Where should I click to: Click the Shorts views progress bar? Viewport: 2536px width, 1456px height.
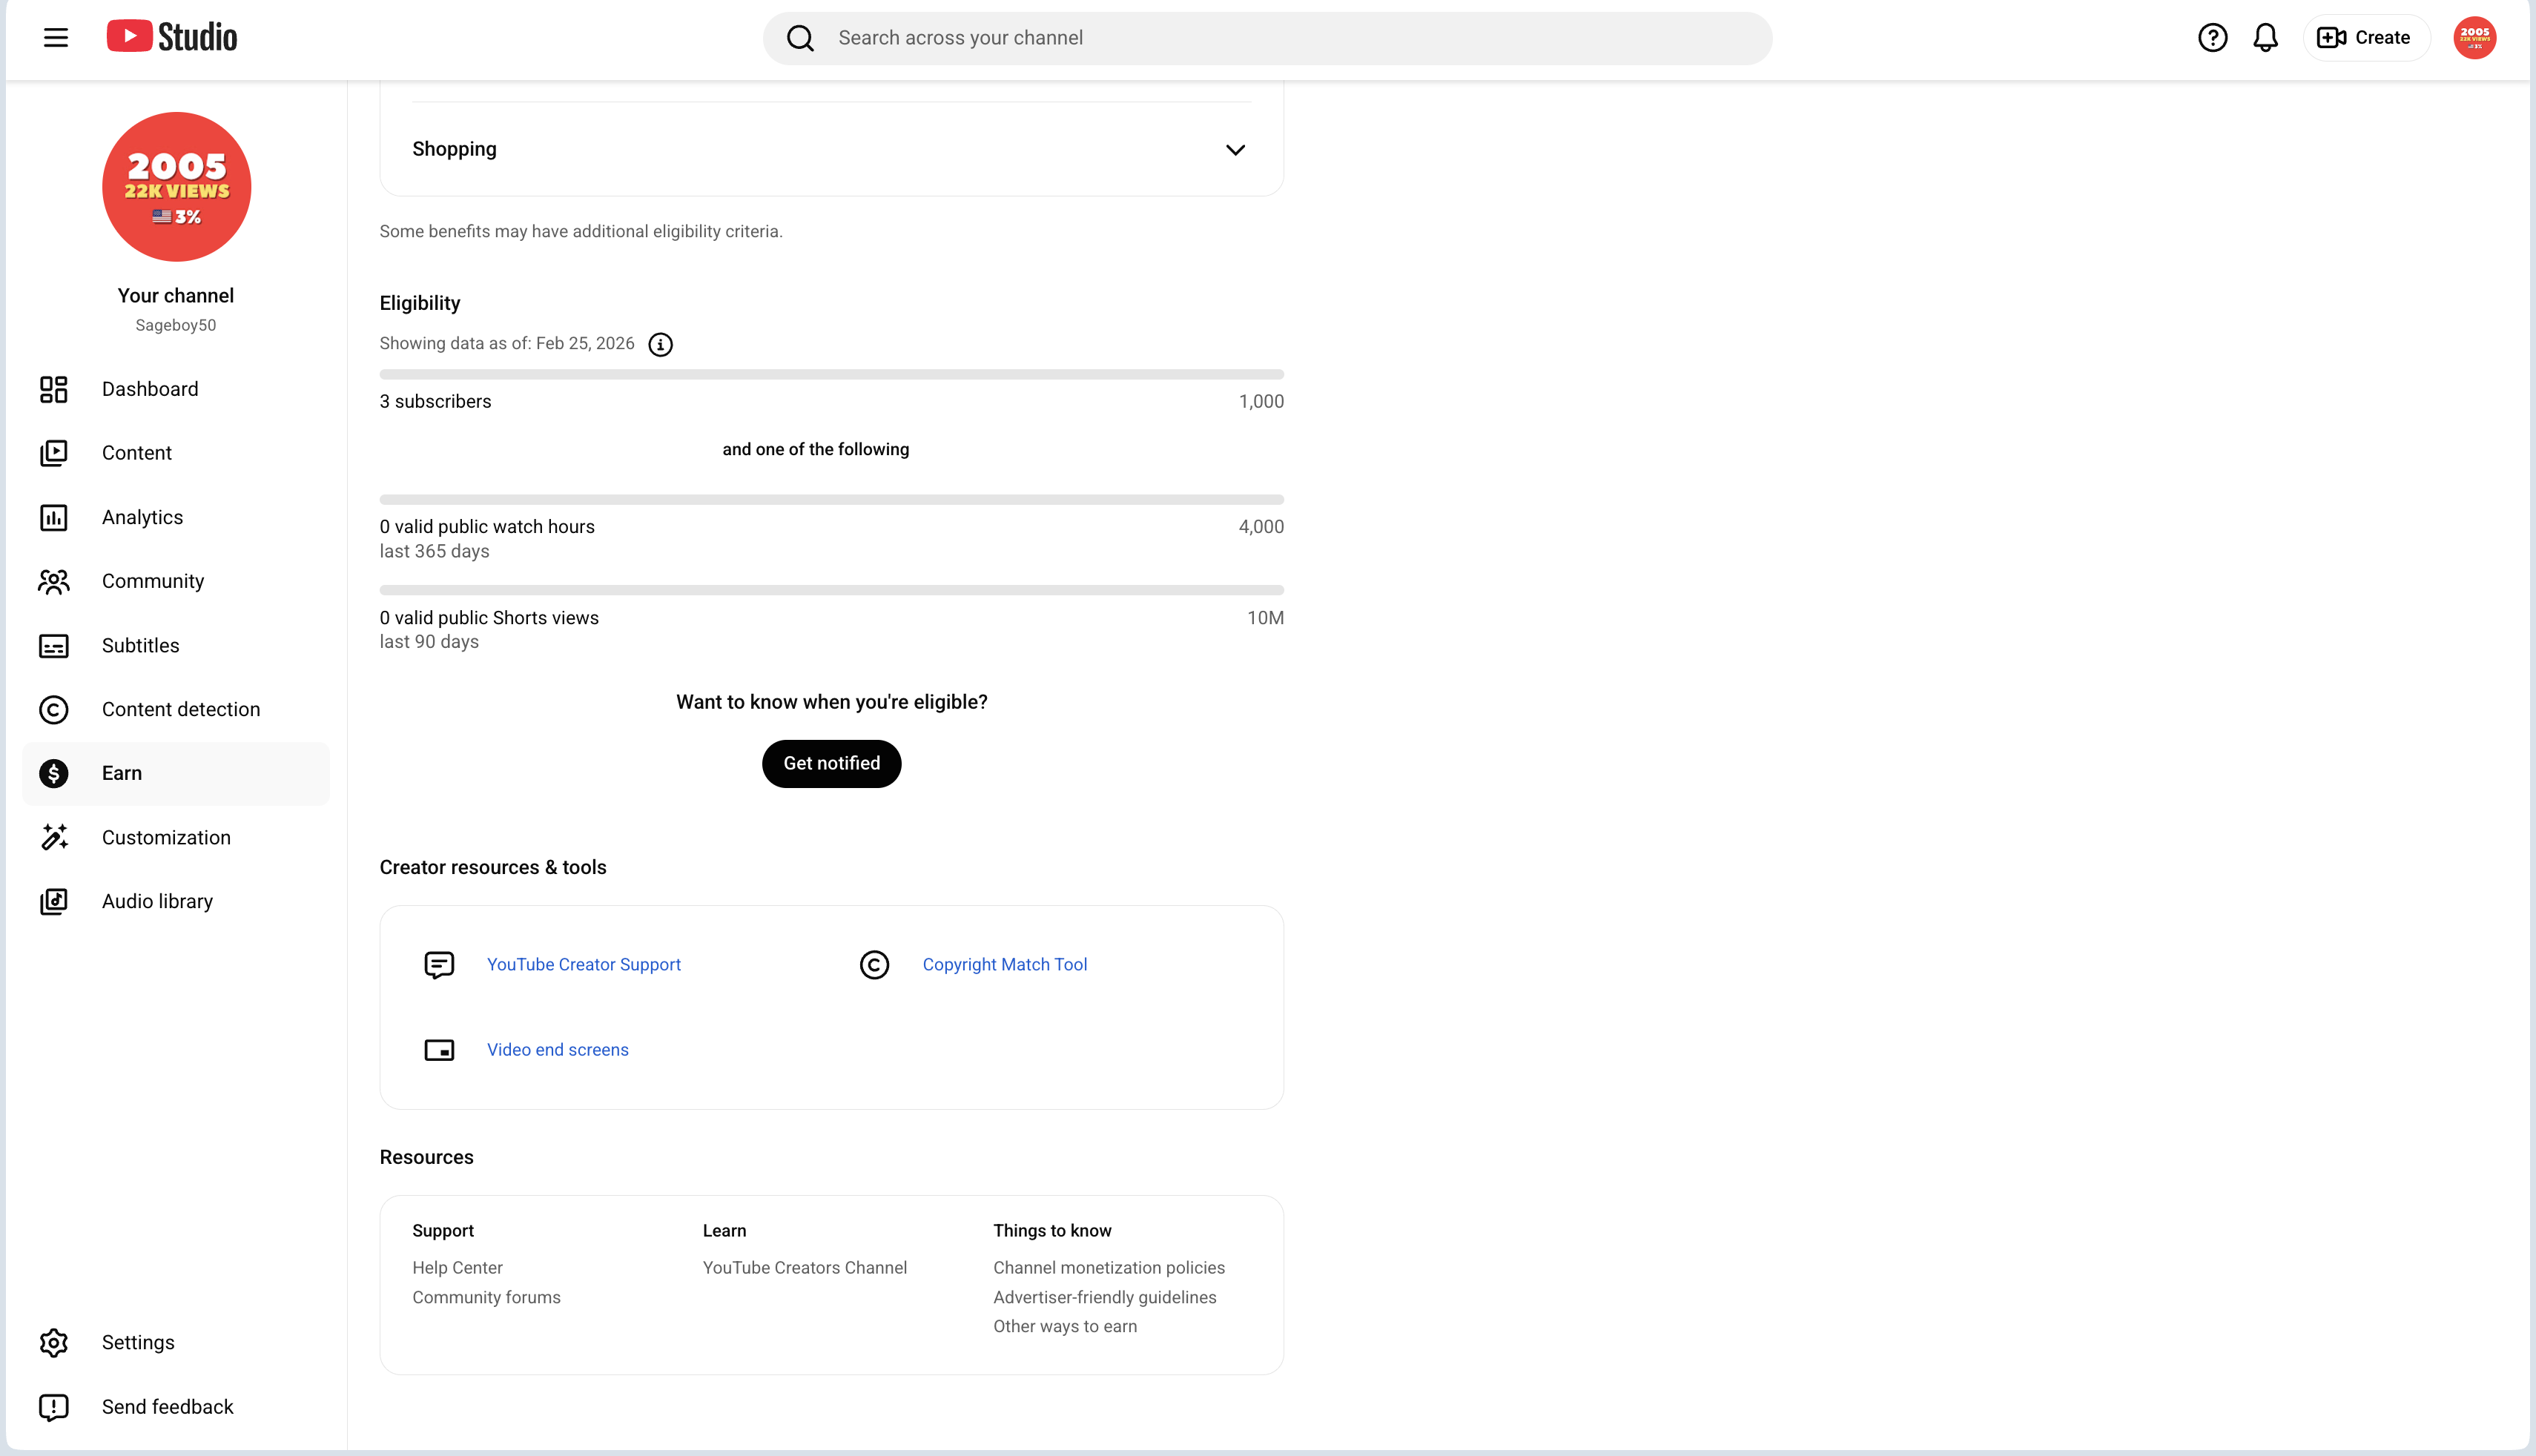pos(831,591)
